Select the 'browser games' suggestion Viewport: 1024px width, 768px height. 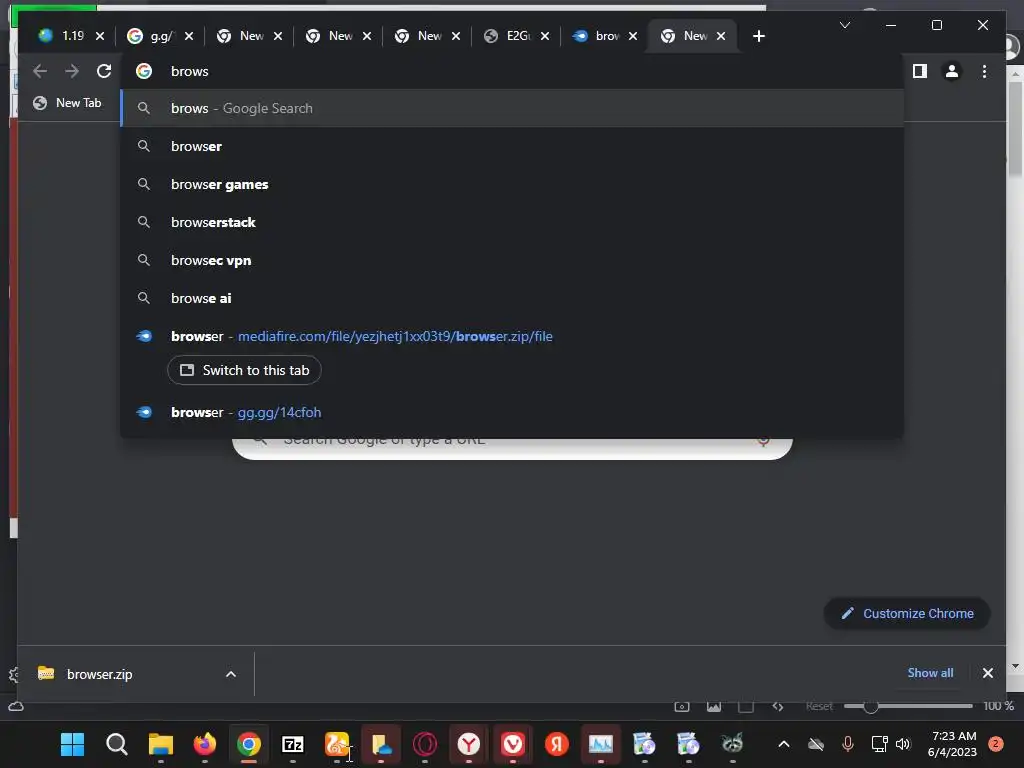click(x=512, y=184)
